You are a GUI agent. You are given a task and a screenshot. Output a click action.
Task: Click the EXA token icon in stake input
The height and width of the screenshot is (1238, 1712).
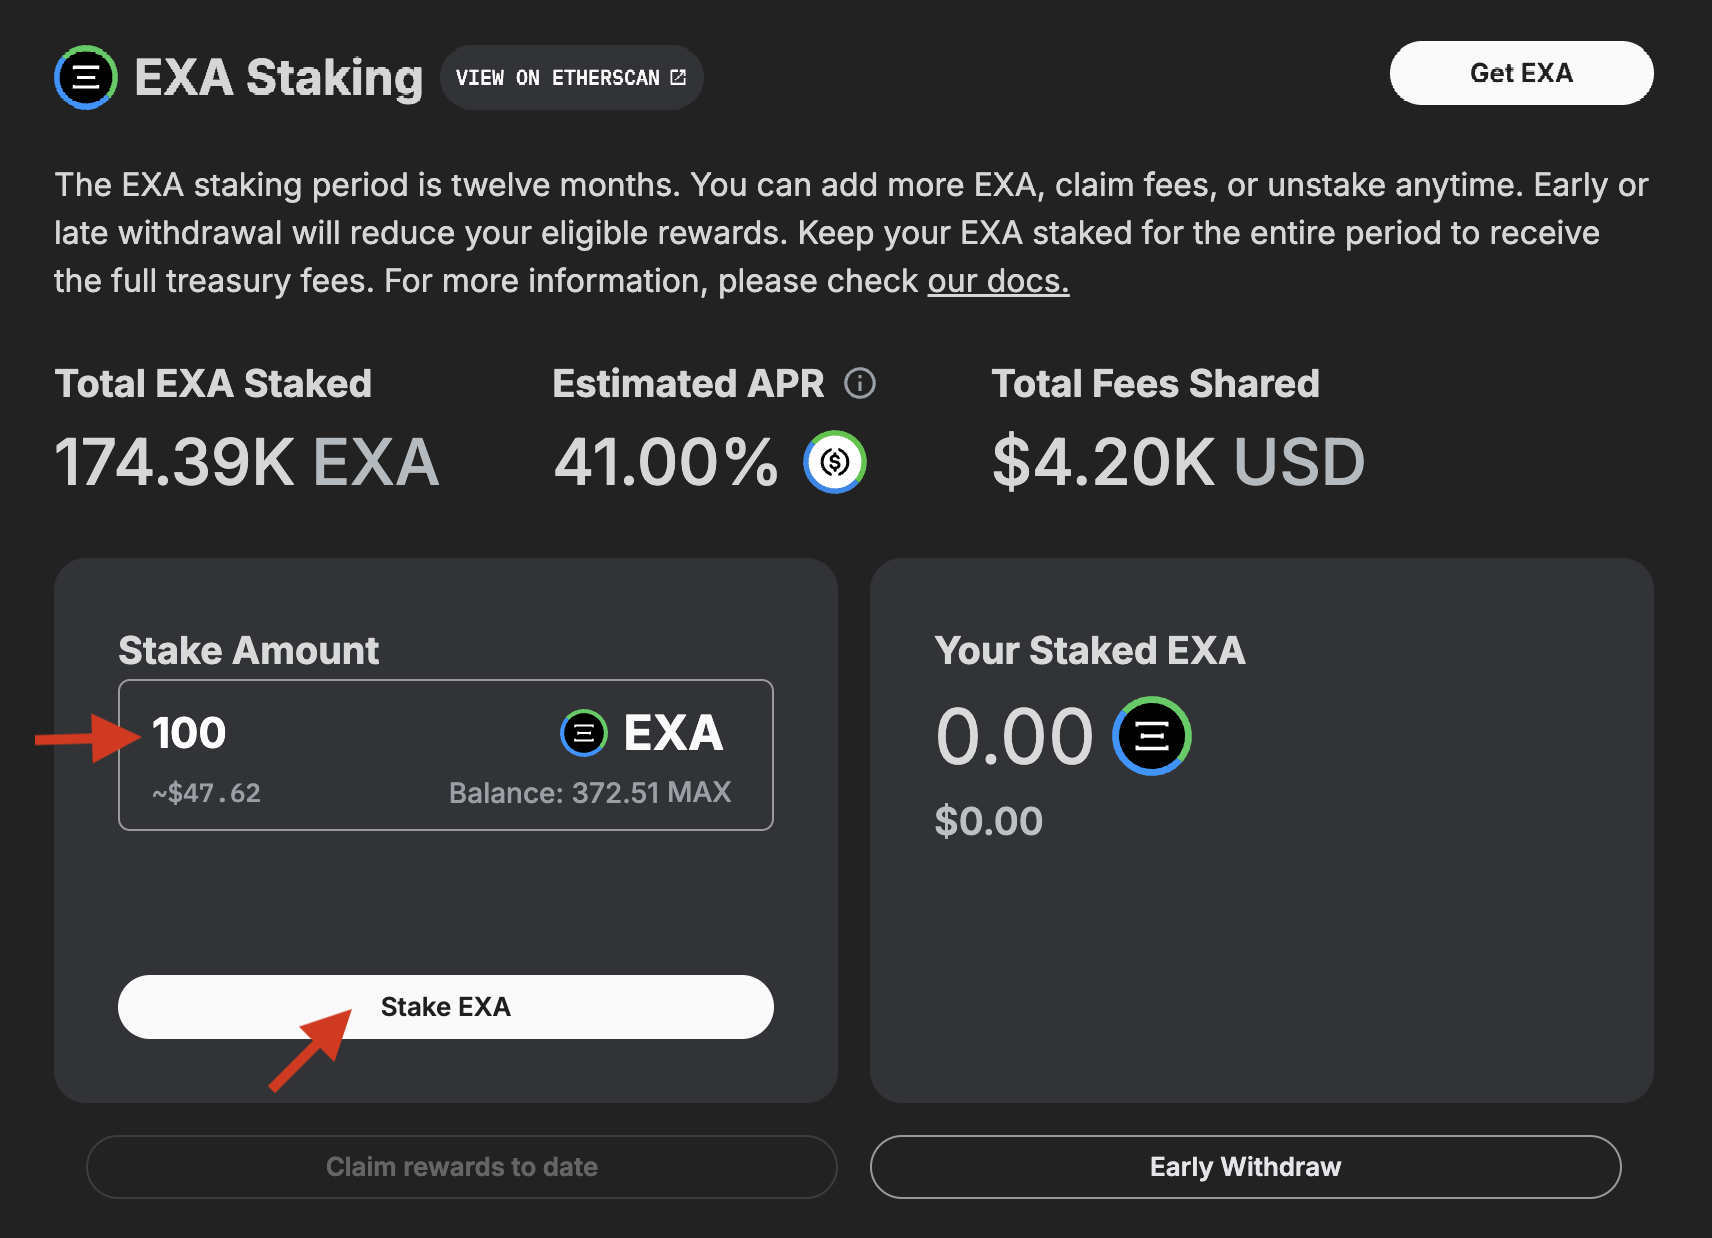(584, 733)
